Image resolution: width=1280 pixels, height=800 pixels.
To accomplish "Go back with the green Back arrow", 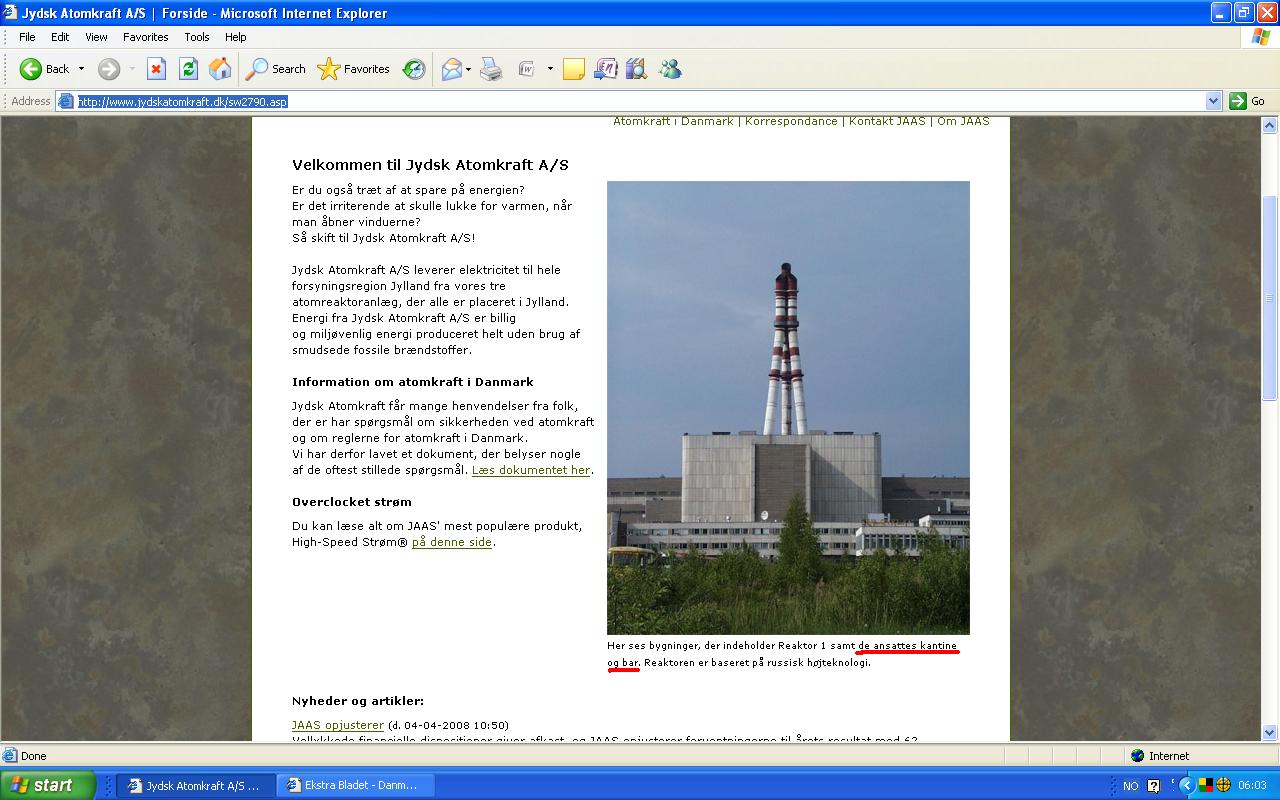I will point(31,69).
